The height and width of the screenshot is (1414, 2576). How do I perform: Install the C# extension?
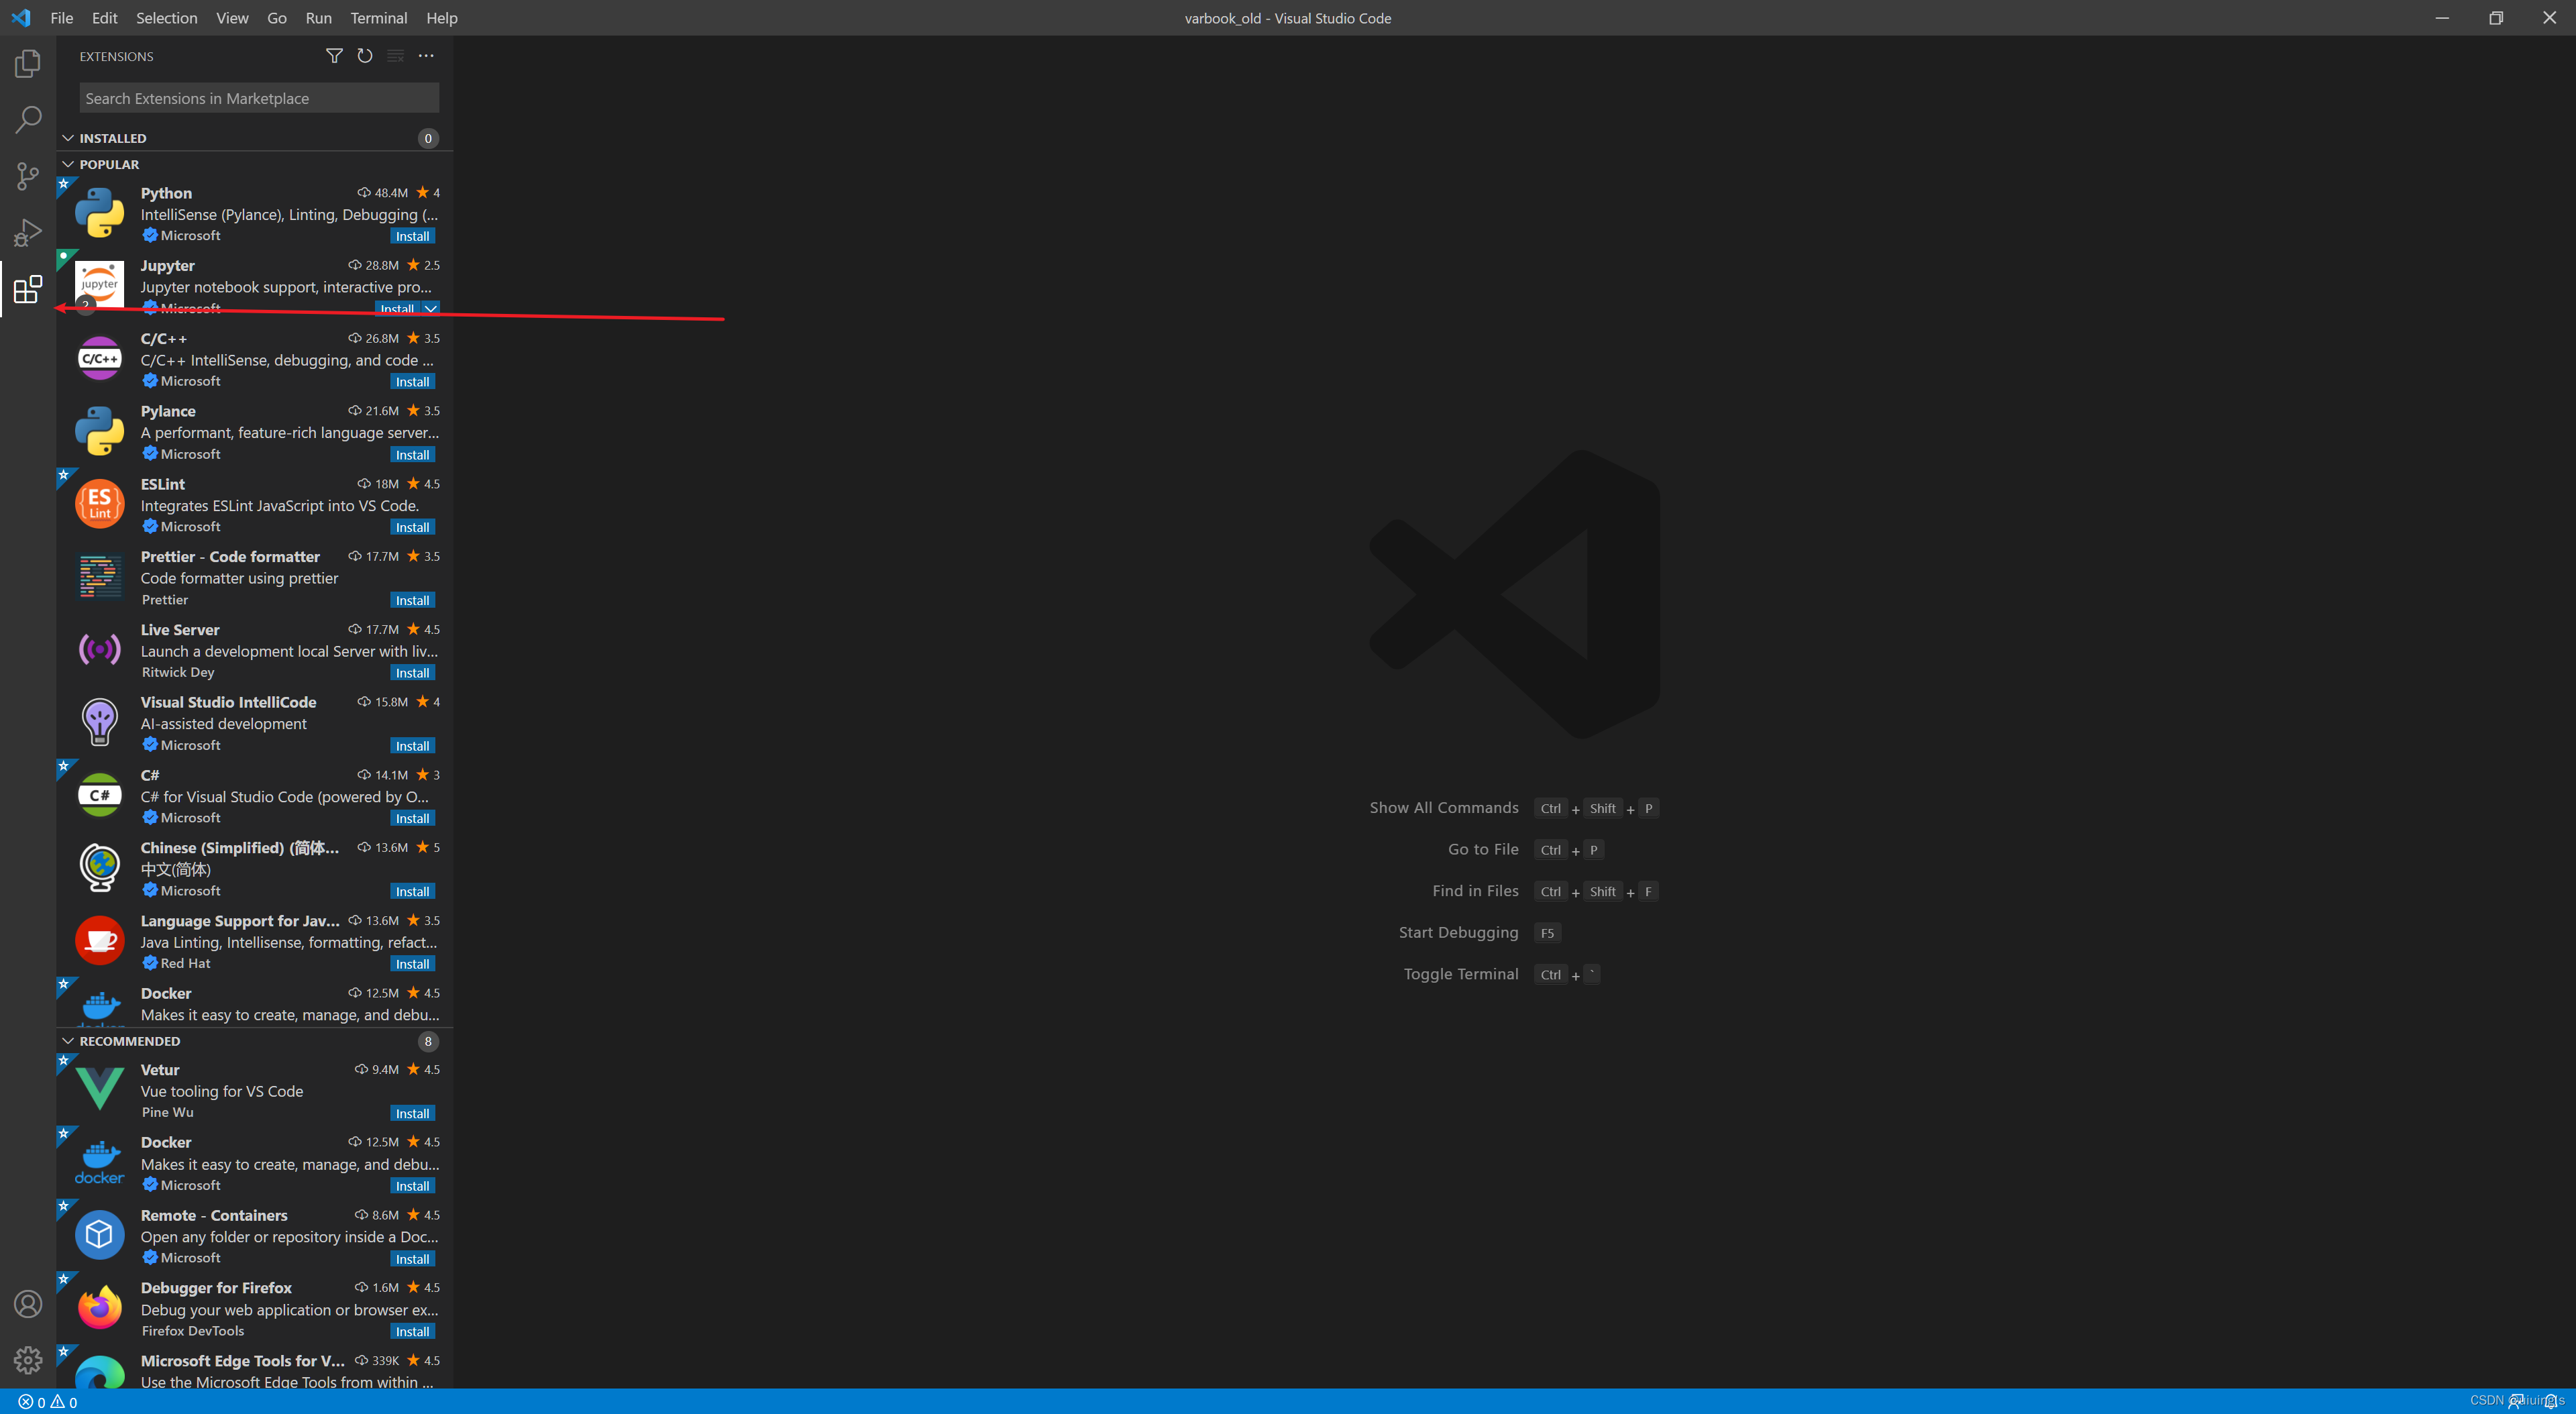(x=412, y=818)
